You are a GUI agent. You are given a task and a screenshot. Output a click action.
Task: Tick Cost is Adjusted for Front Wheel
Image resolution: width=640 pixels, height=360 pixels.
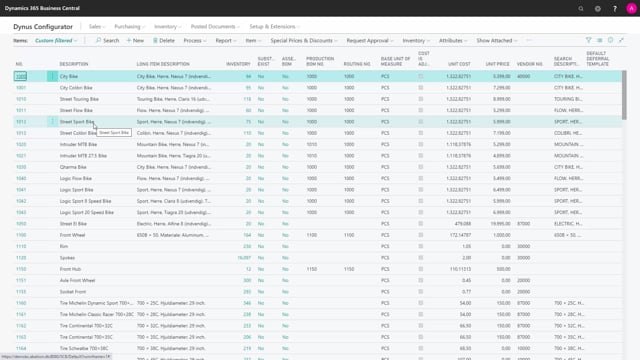pyautogui.click(x=421, y=235)
